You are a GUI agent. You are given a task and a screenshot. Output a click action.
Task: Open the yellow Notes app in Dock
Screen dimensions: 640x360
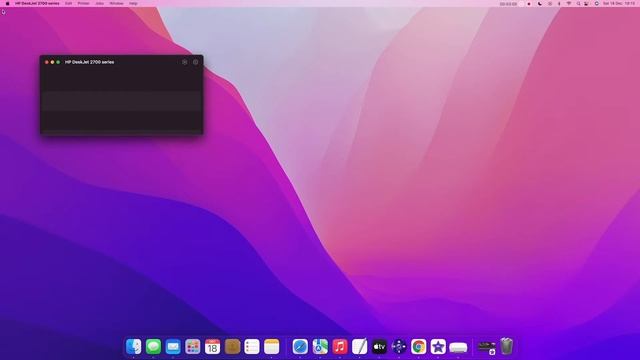pos(271,347)
